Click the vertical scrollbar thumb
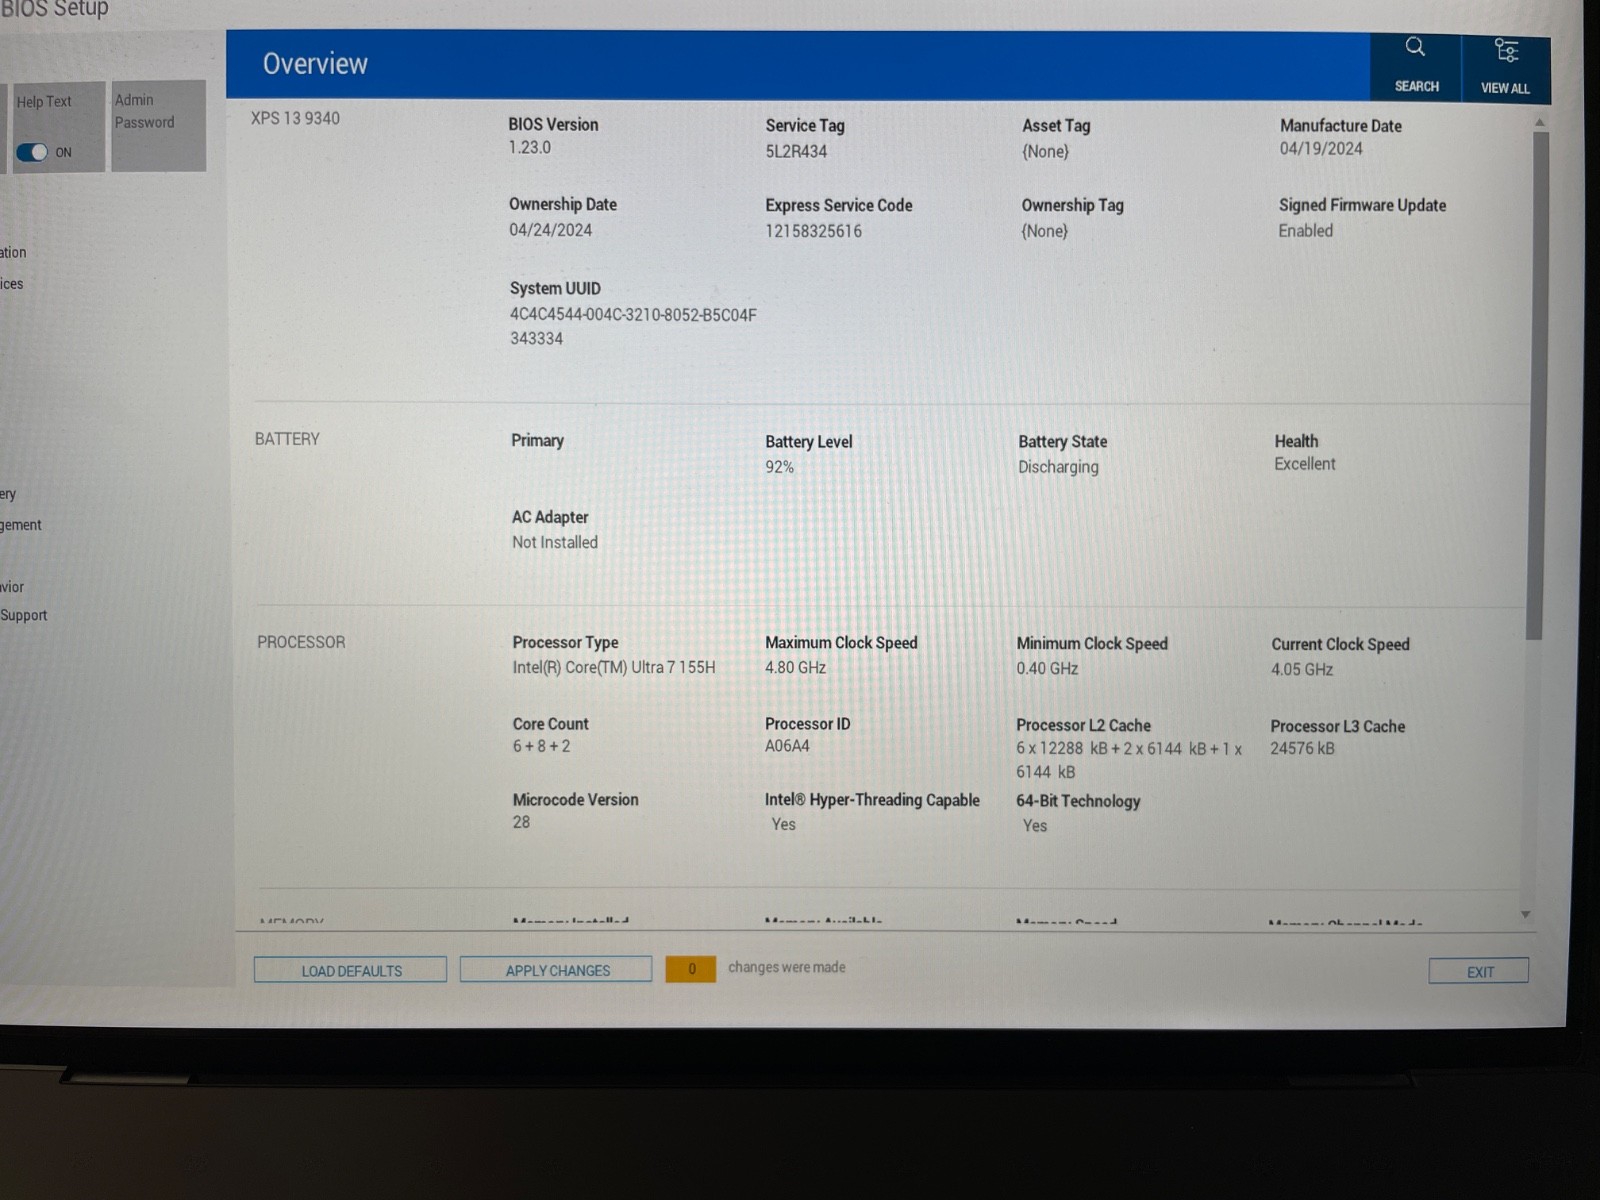The width and height of the screenshot is (1600, 1200). [1539, 385]
